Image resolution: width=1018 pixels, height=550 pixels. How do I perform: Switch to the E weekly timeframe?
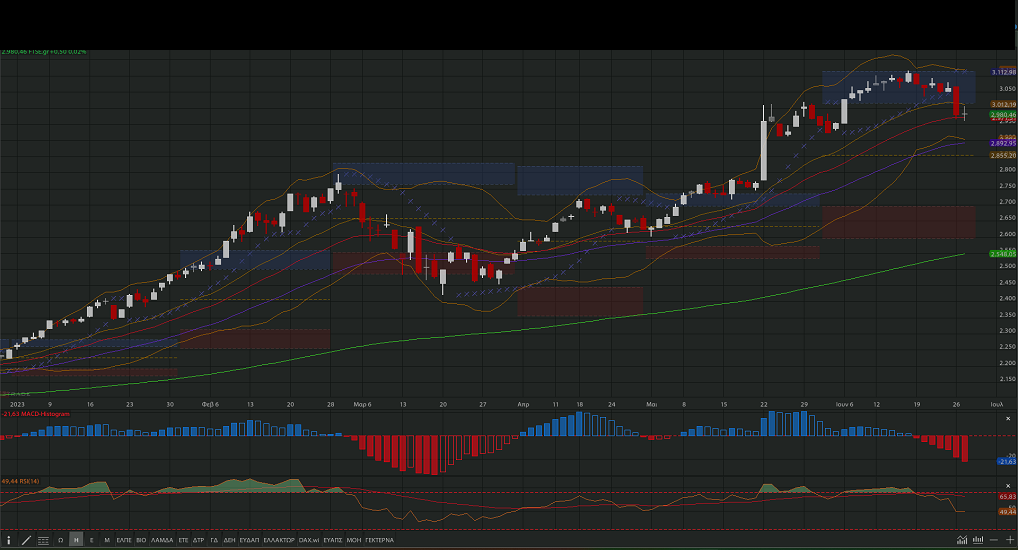(92, 540)
